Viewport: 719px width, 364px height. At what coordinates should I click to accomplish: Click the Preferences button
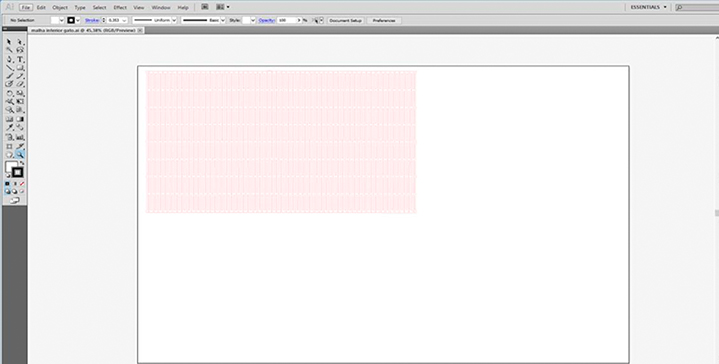coord(384,21)
